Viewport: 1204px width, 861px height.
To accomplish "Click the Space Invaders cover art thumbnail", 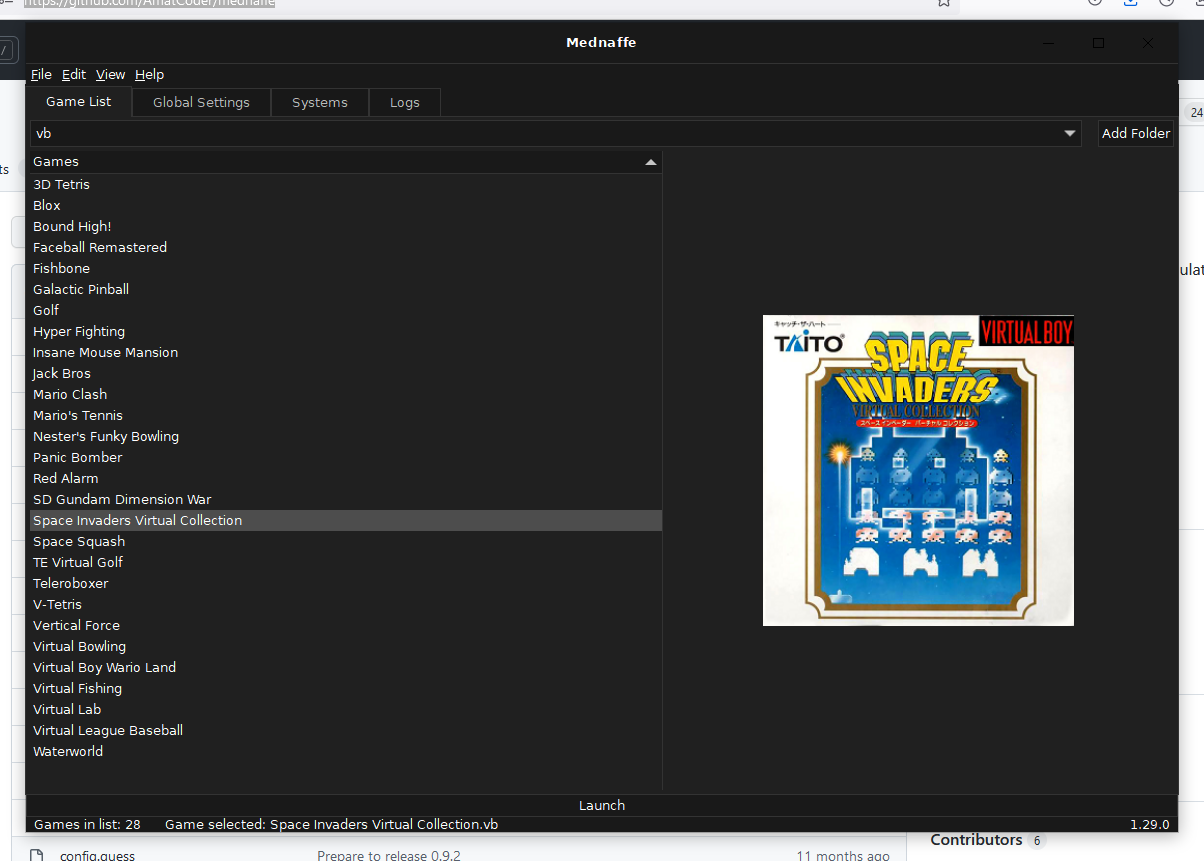I will click(x=918, y=471).
